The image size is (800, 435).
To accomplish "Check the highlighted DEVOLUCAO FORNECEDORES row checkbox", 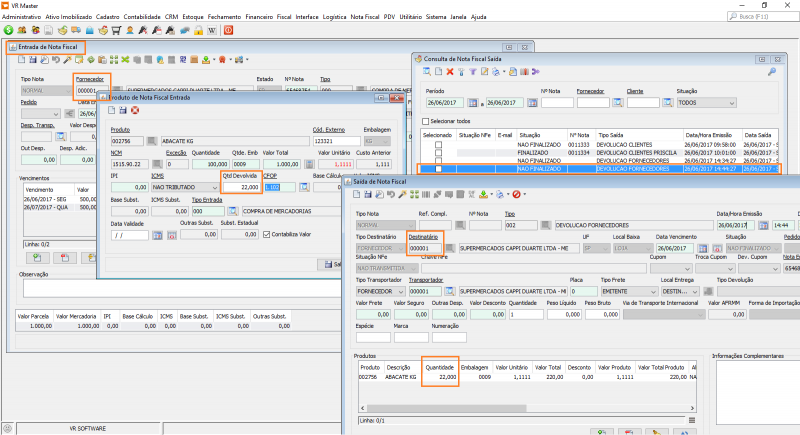I will [x=438, y=169].
